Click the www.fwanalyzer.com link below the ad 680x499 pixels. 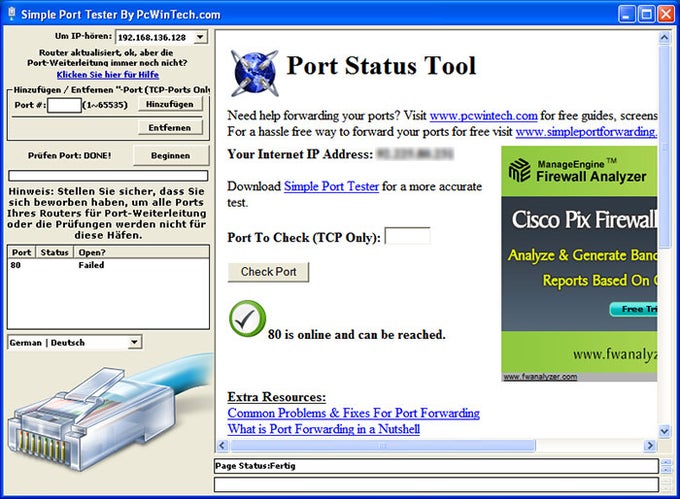540,377
